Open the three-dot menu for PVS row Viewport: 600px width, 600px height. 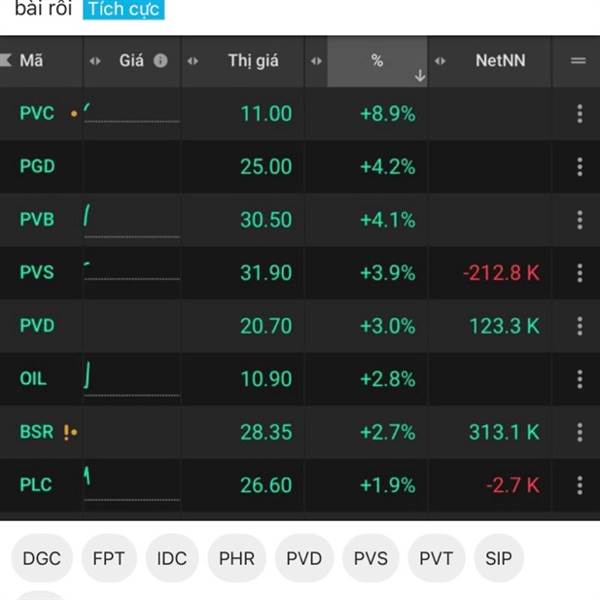[579, 273]
